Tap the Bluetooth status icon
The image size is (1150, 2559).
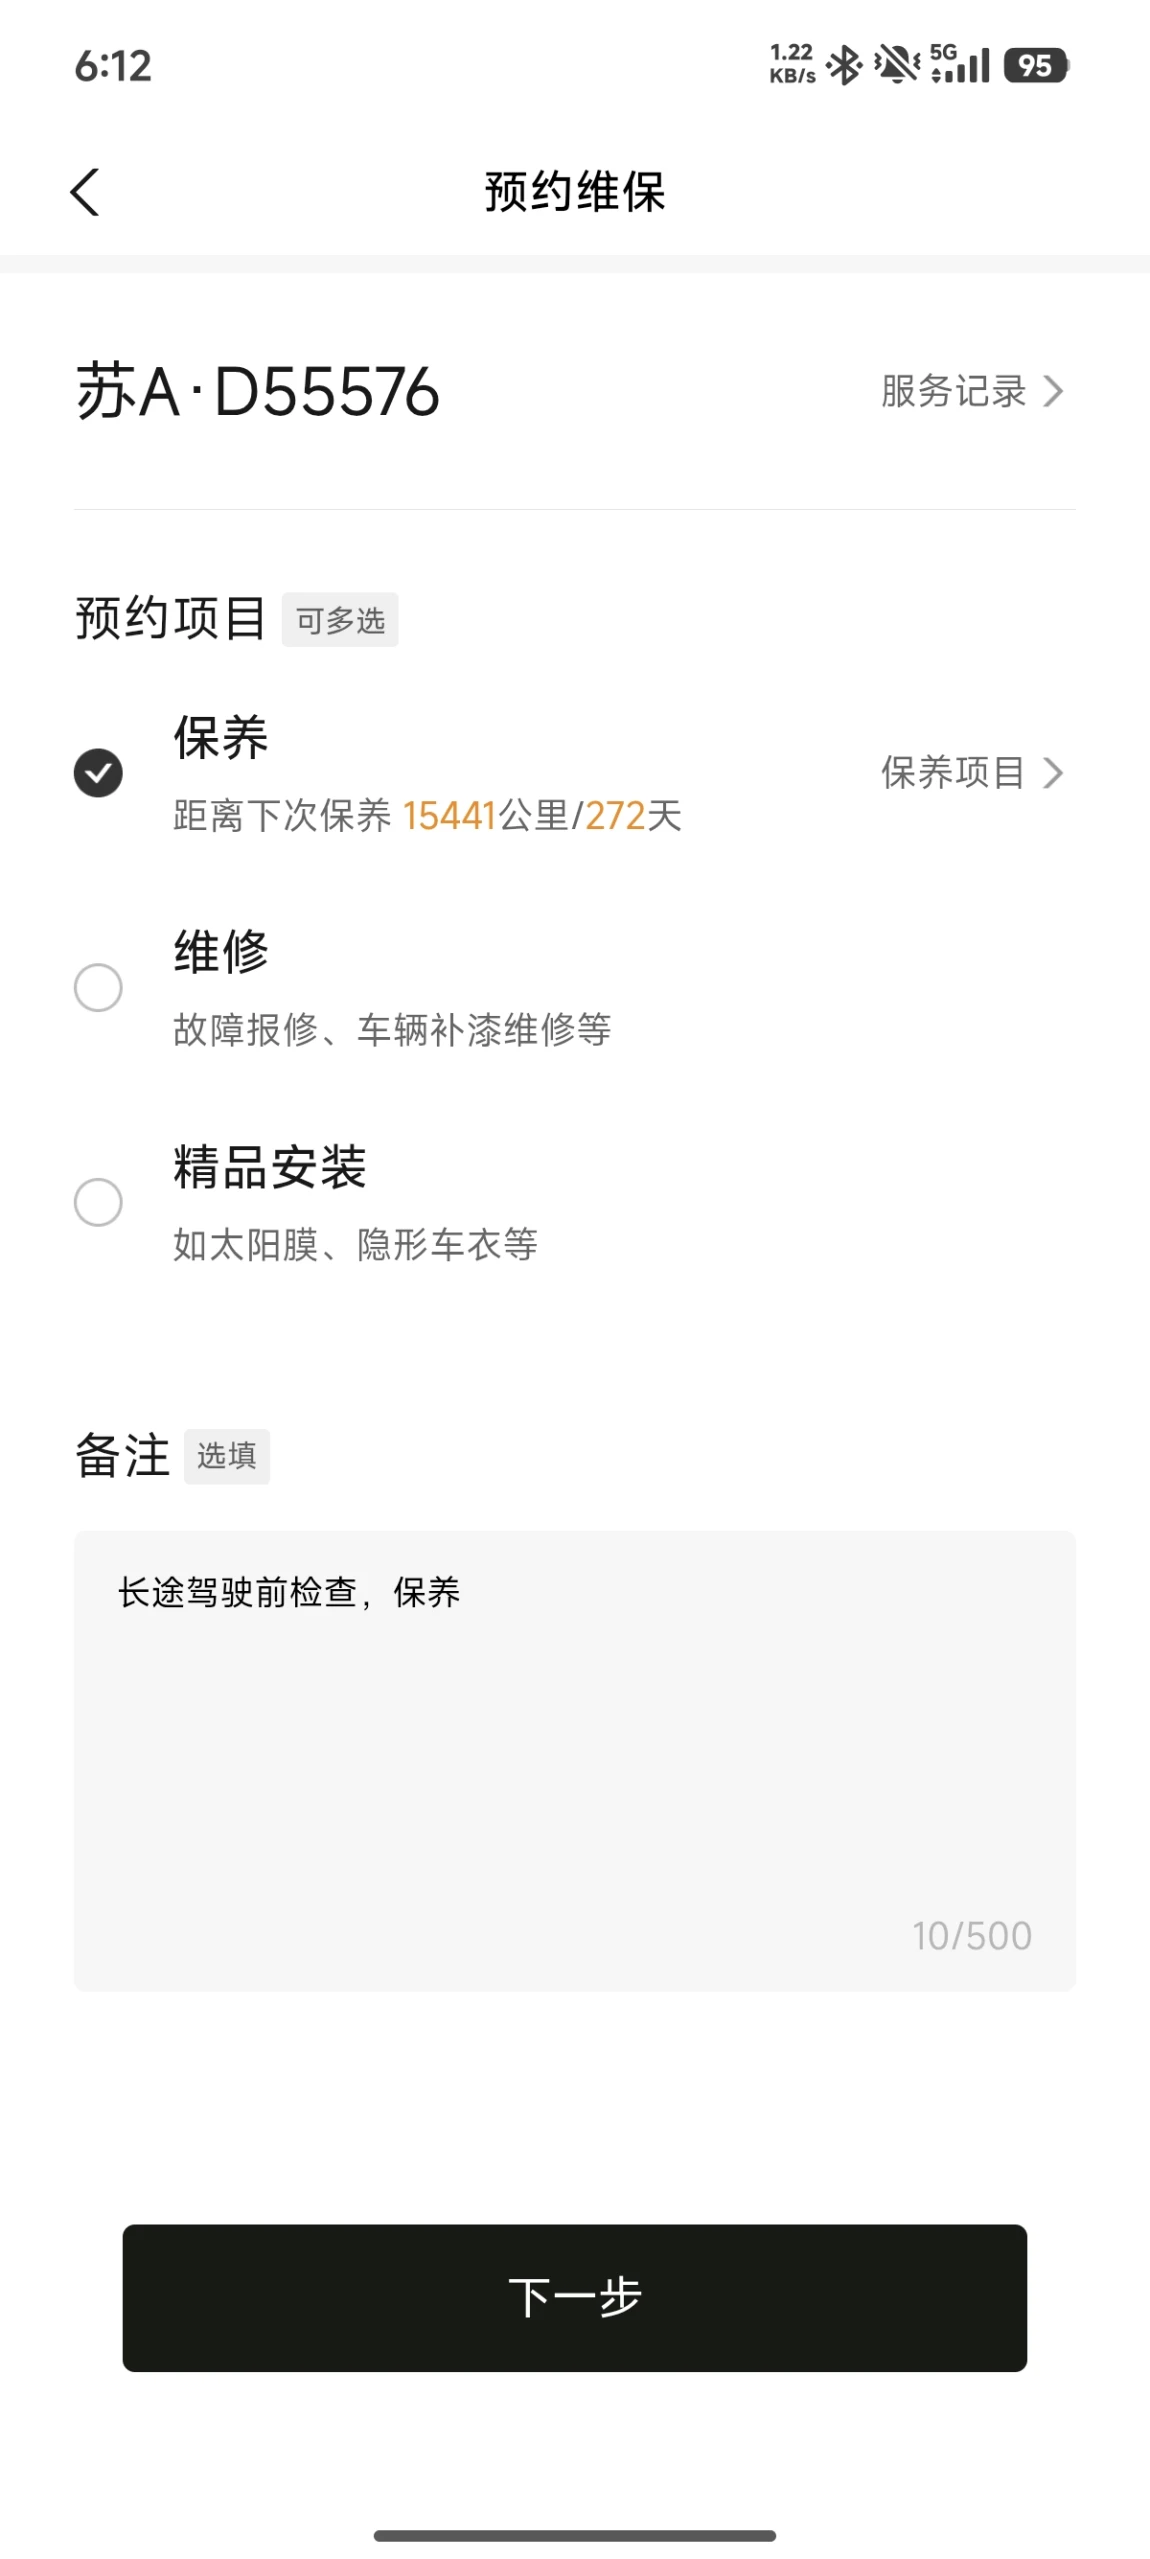point(845,66)
